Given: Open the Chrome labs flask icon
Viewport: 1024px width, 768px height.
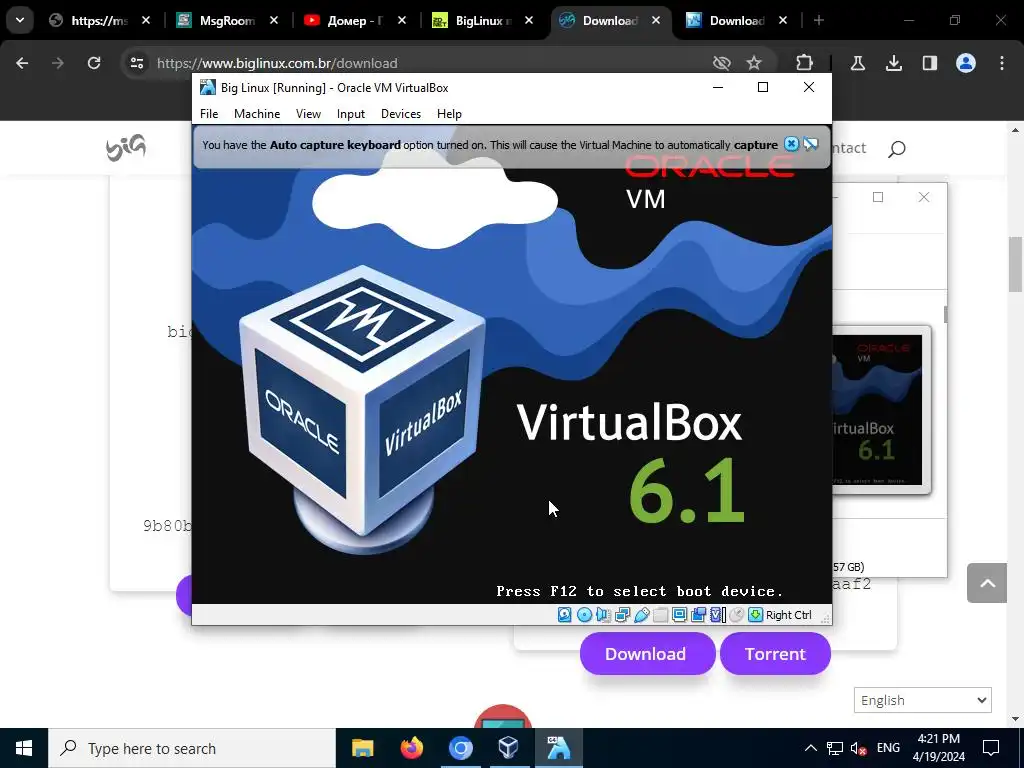Looking at the screenshot, I should pos(857,63).
